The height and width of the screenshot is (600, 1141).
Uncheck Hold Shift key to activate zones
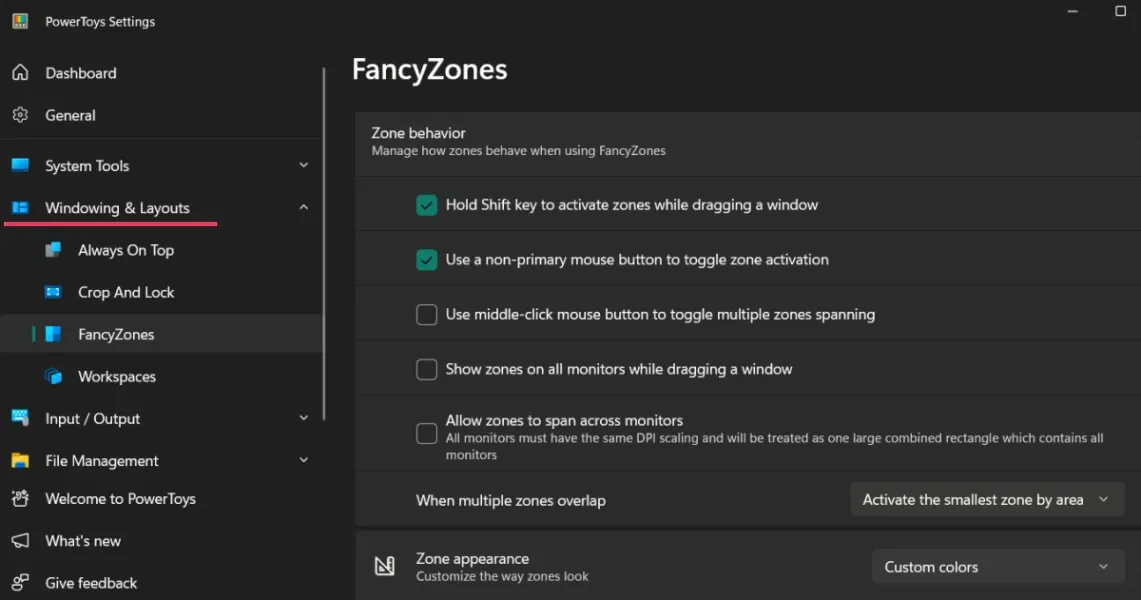[427, 205]
